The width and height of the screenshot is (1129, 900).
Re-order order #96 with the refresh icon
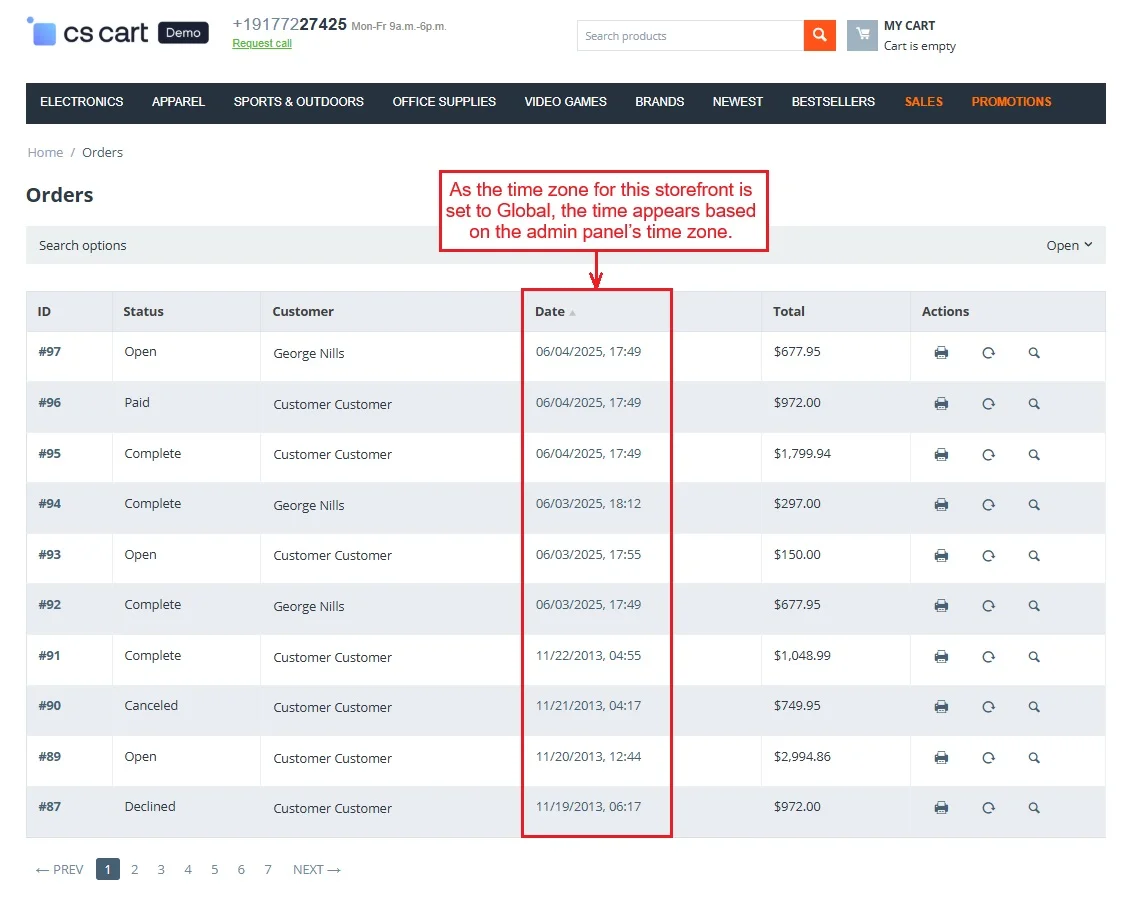[988, 404]
